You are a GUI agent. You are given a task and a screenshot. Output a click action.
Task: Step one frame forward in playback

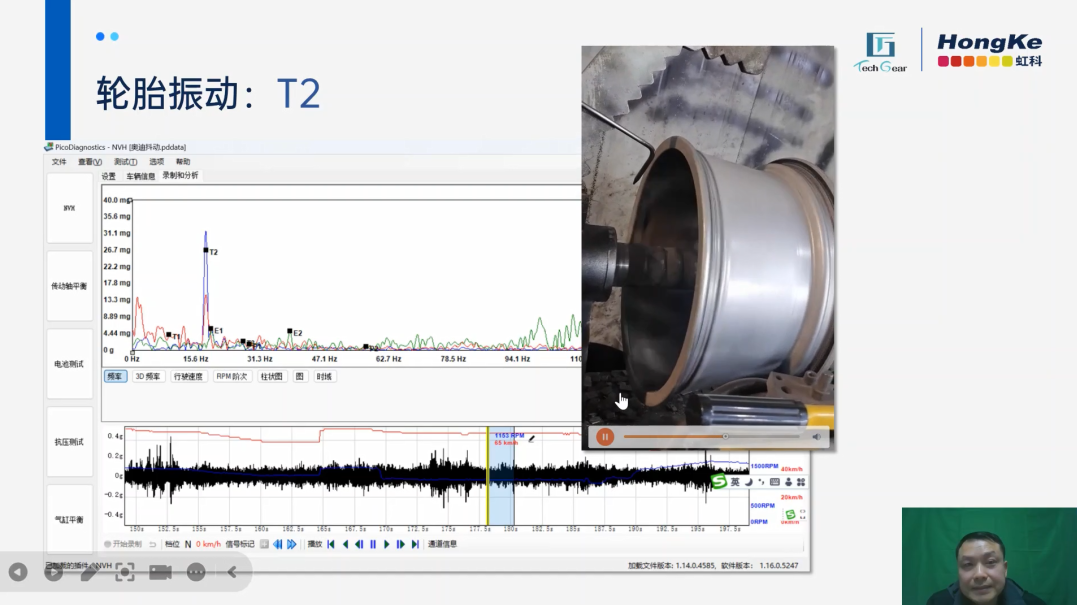pos(400,544)
